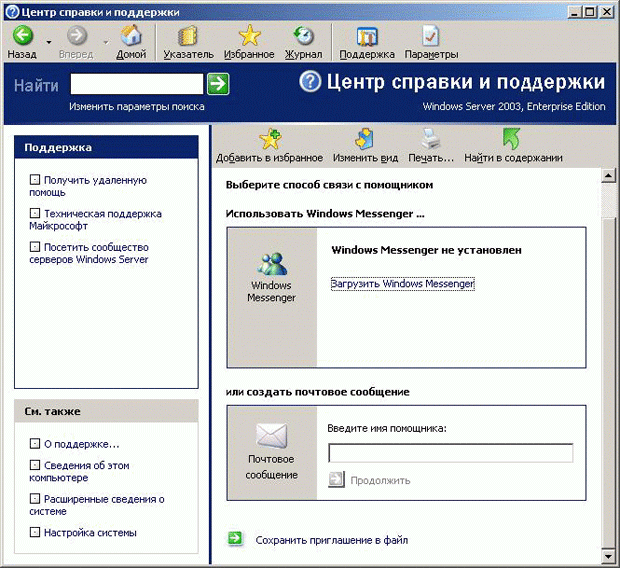The width and height of the screenshot is (620, 568).
Task: Click the arrow bullet beside Получить удаленную помощь
Action: (x=35, y=180)
